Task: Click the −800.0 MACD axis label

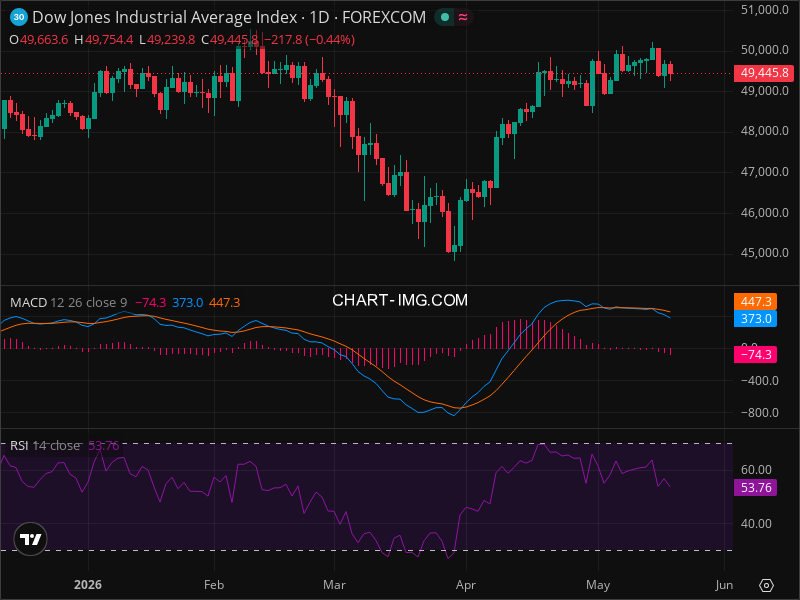Action: [760, 413]
